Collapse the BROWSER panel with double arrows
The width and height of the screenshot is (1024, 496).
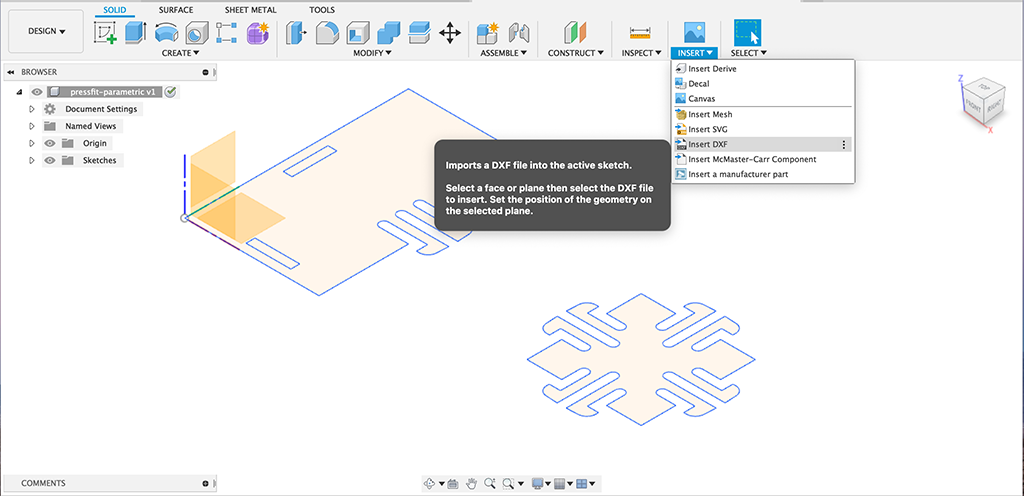click(x=10, y=72)
